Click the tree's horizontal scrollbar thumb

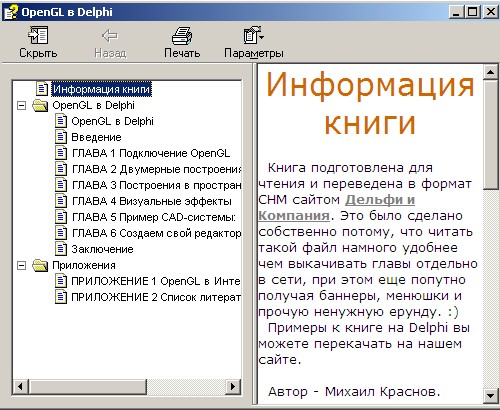(x=88, y=387)
